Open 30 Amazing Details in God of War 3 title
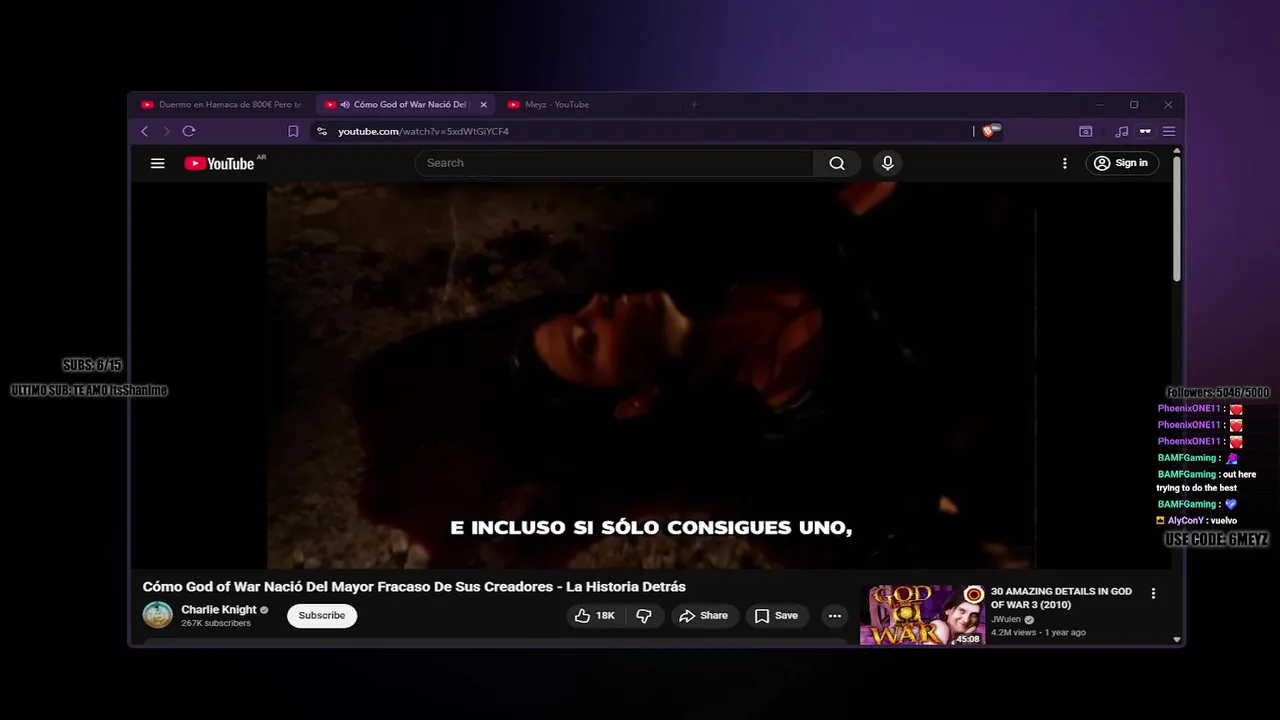Viewport: 1280px width, 720px height. (1061, 598)
